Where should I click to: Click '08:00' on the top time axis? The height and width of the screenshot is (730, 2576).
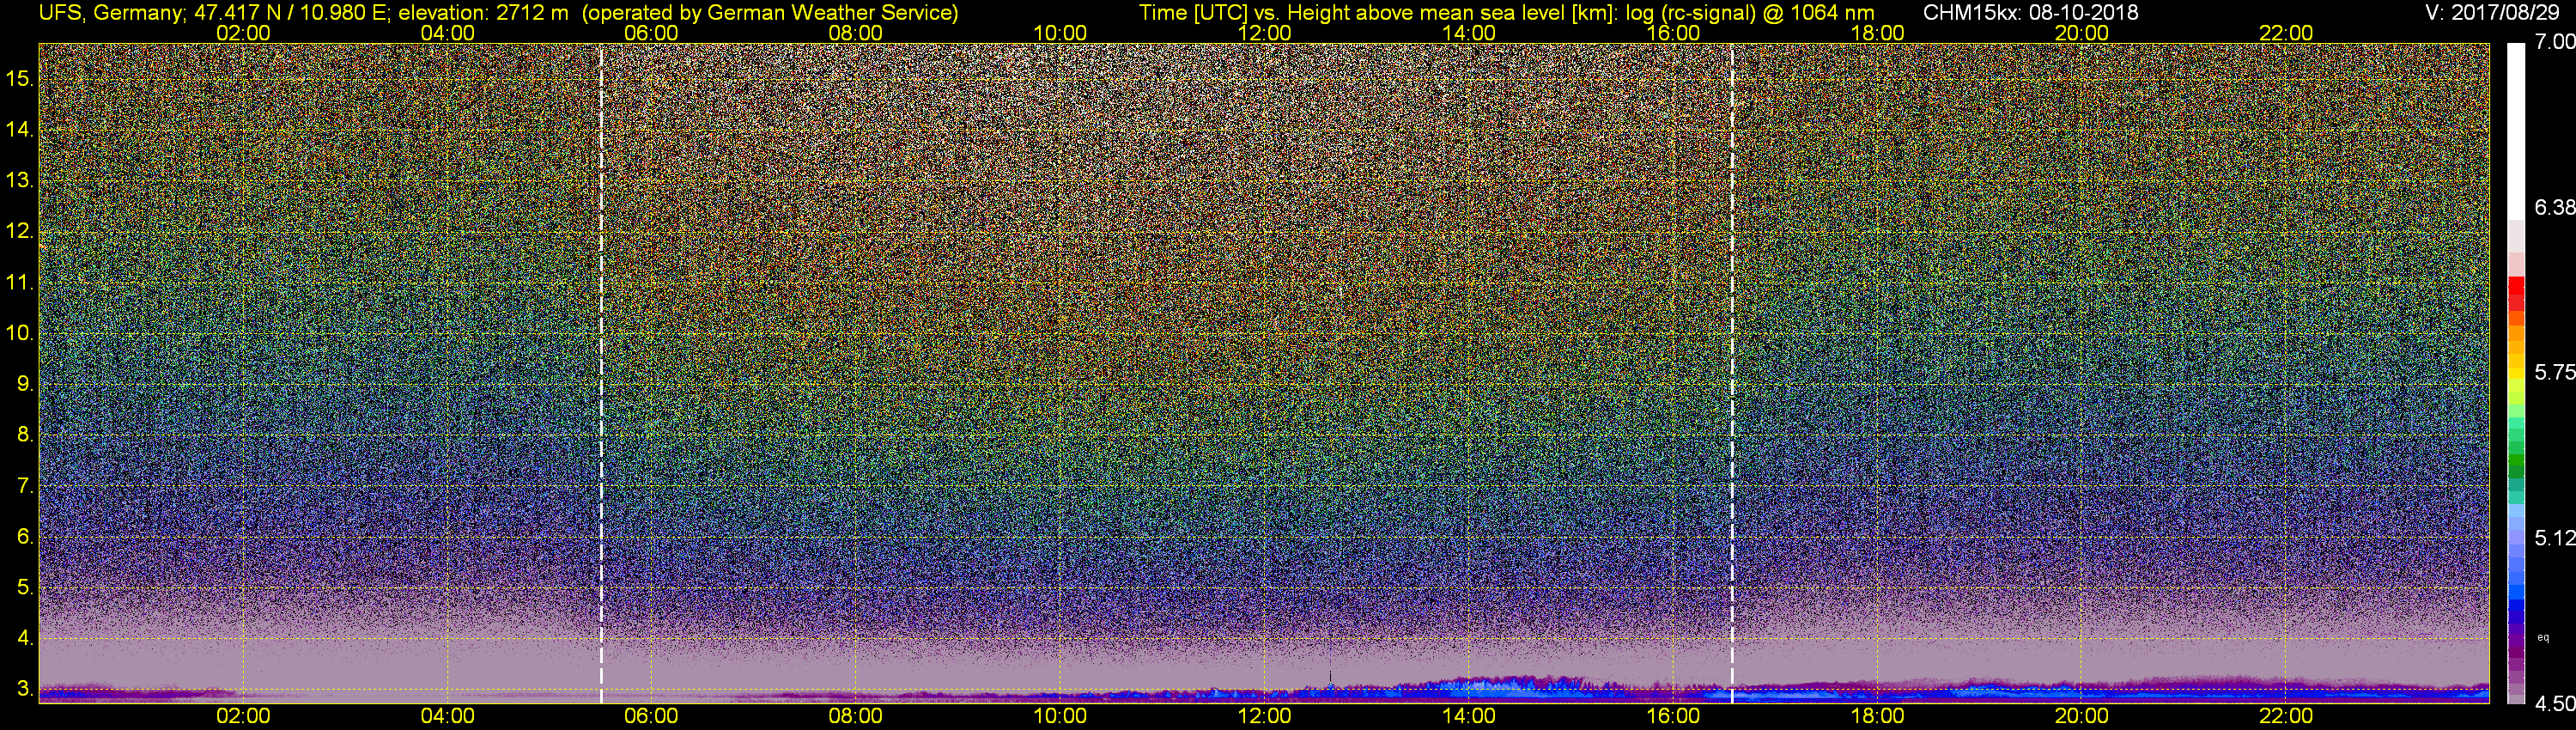pyautogui.click(x=856, y=33)
